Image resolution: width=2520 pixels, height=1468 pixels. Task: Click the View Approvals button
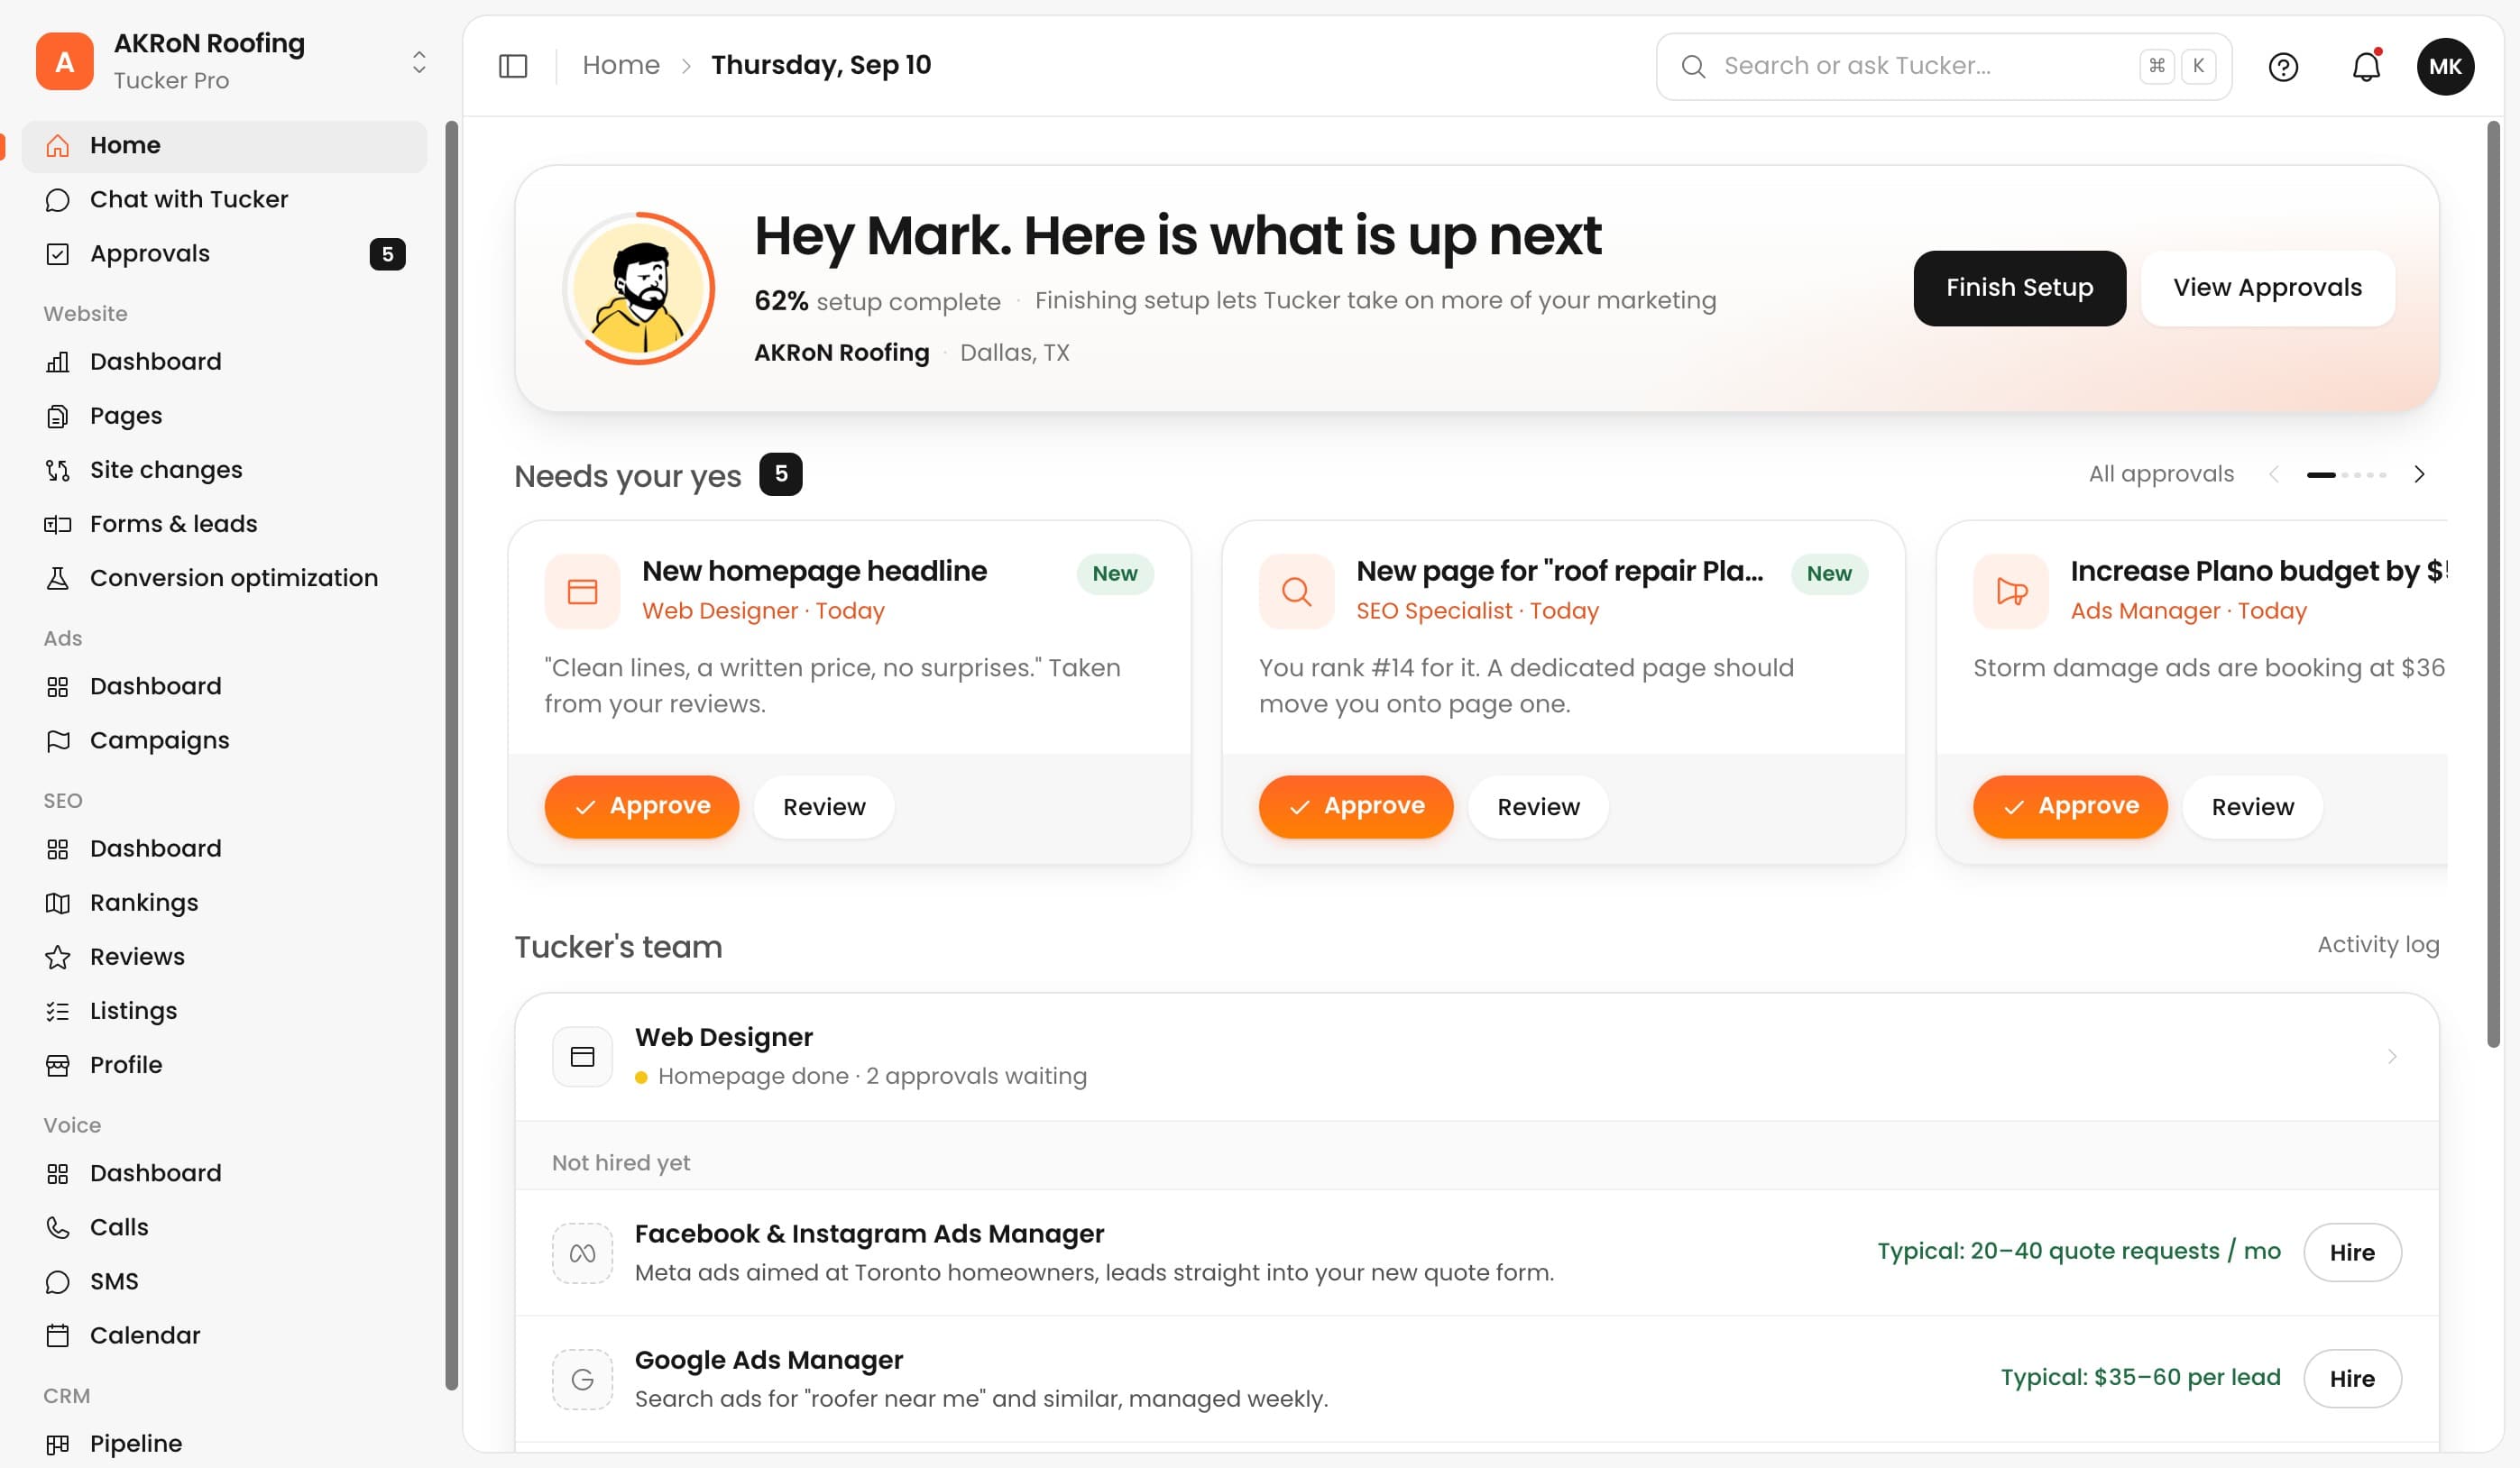[2267, 288]
